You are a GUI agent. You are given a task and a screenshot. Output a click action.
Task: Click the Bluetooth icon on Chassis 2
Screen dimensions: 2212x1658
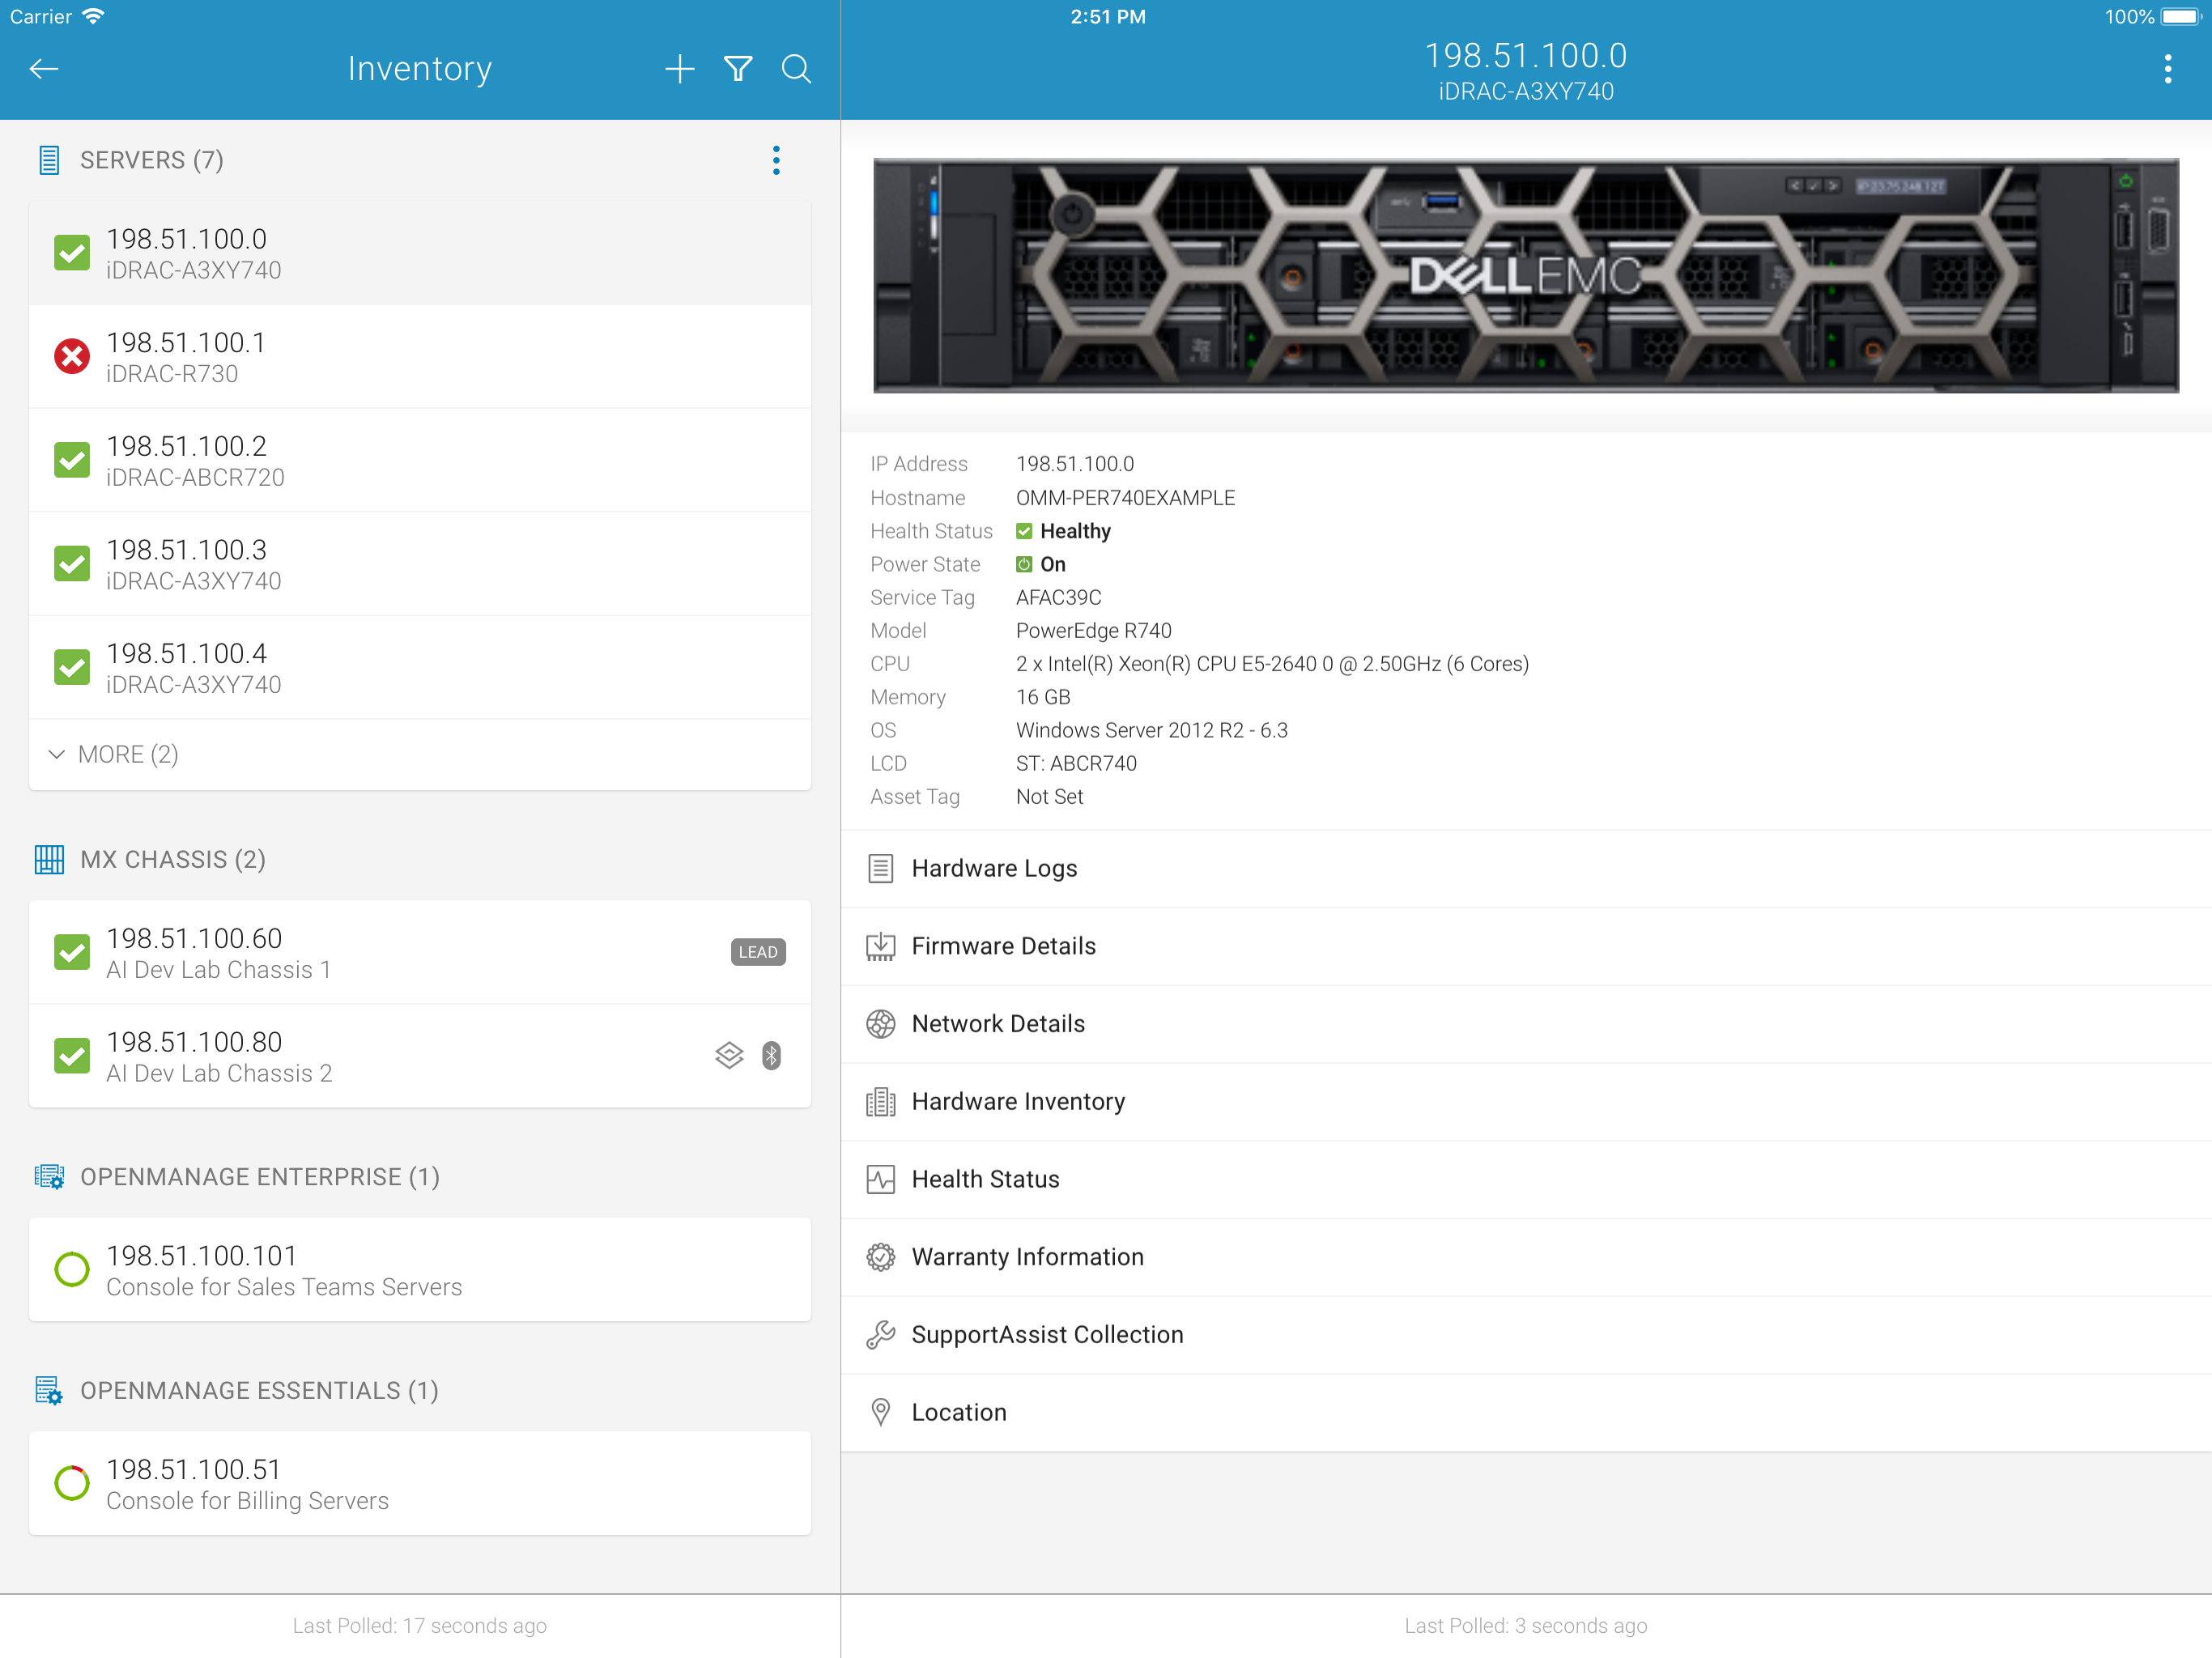(x=771, y=1056)
